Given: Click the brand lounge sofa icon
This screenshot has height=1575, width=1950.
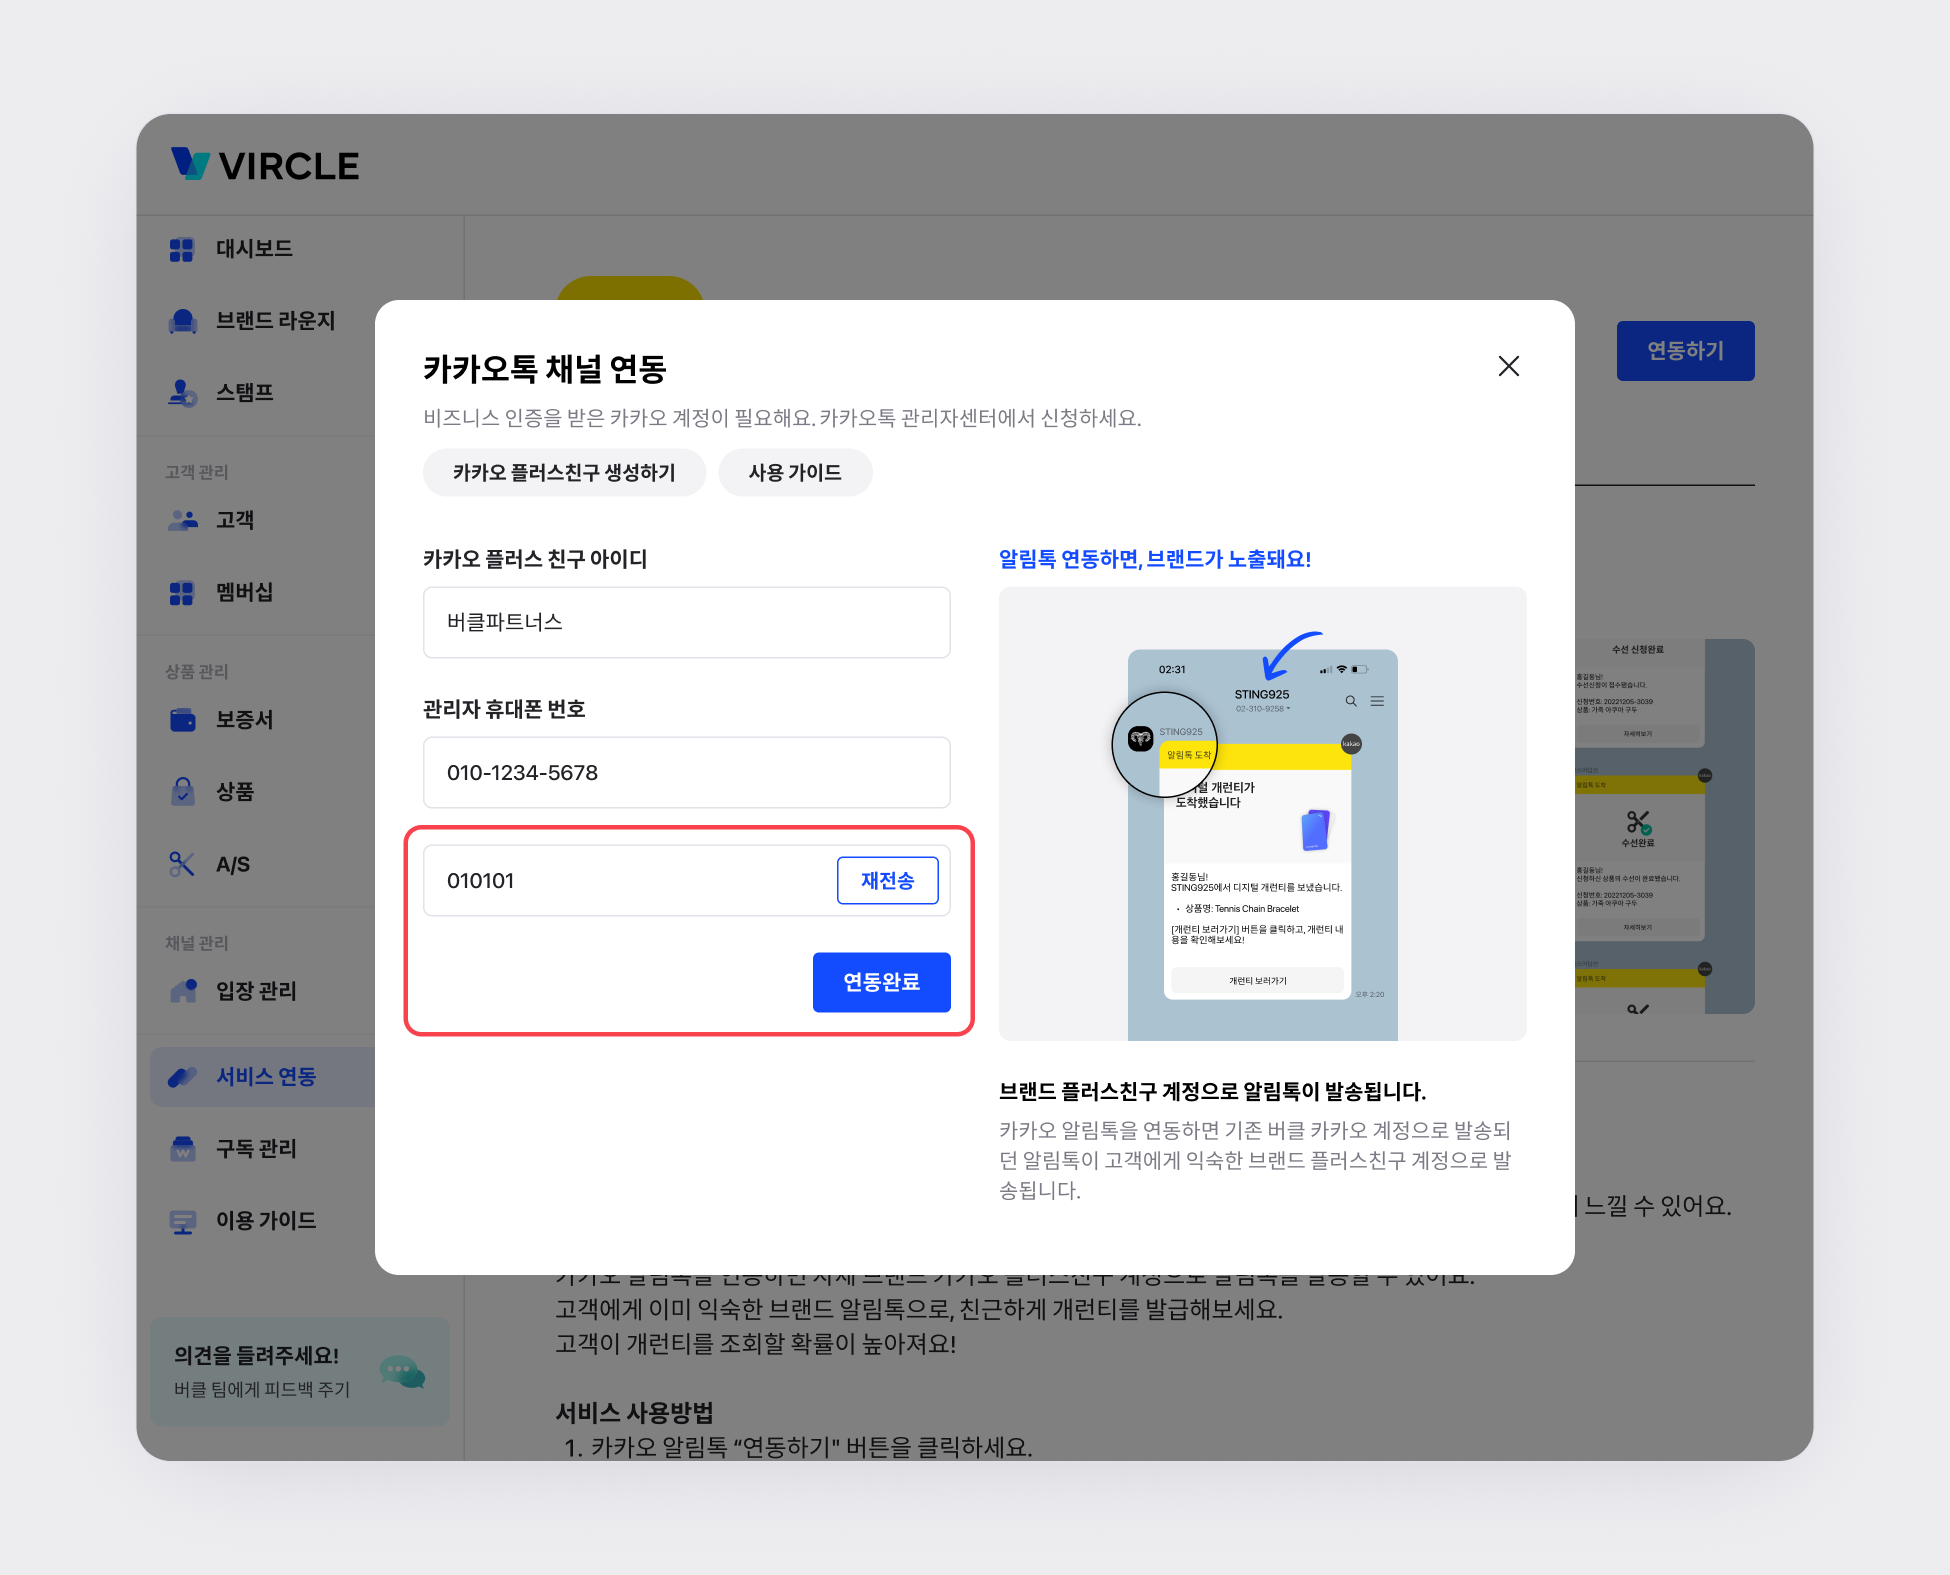Looking at the screenshot, I should (182, 321).
